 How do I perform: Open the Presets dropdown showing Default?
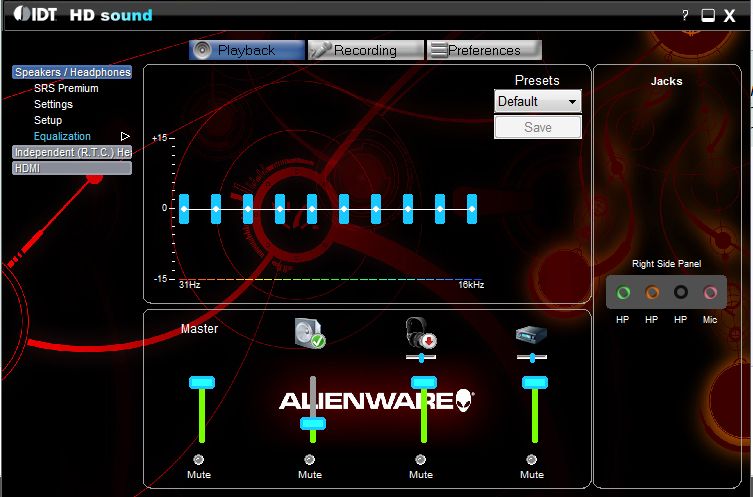pos(537,101)
